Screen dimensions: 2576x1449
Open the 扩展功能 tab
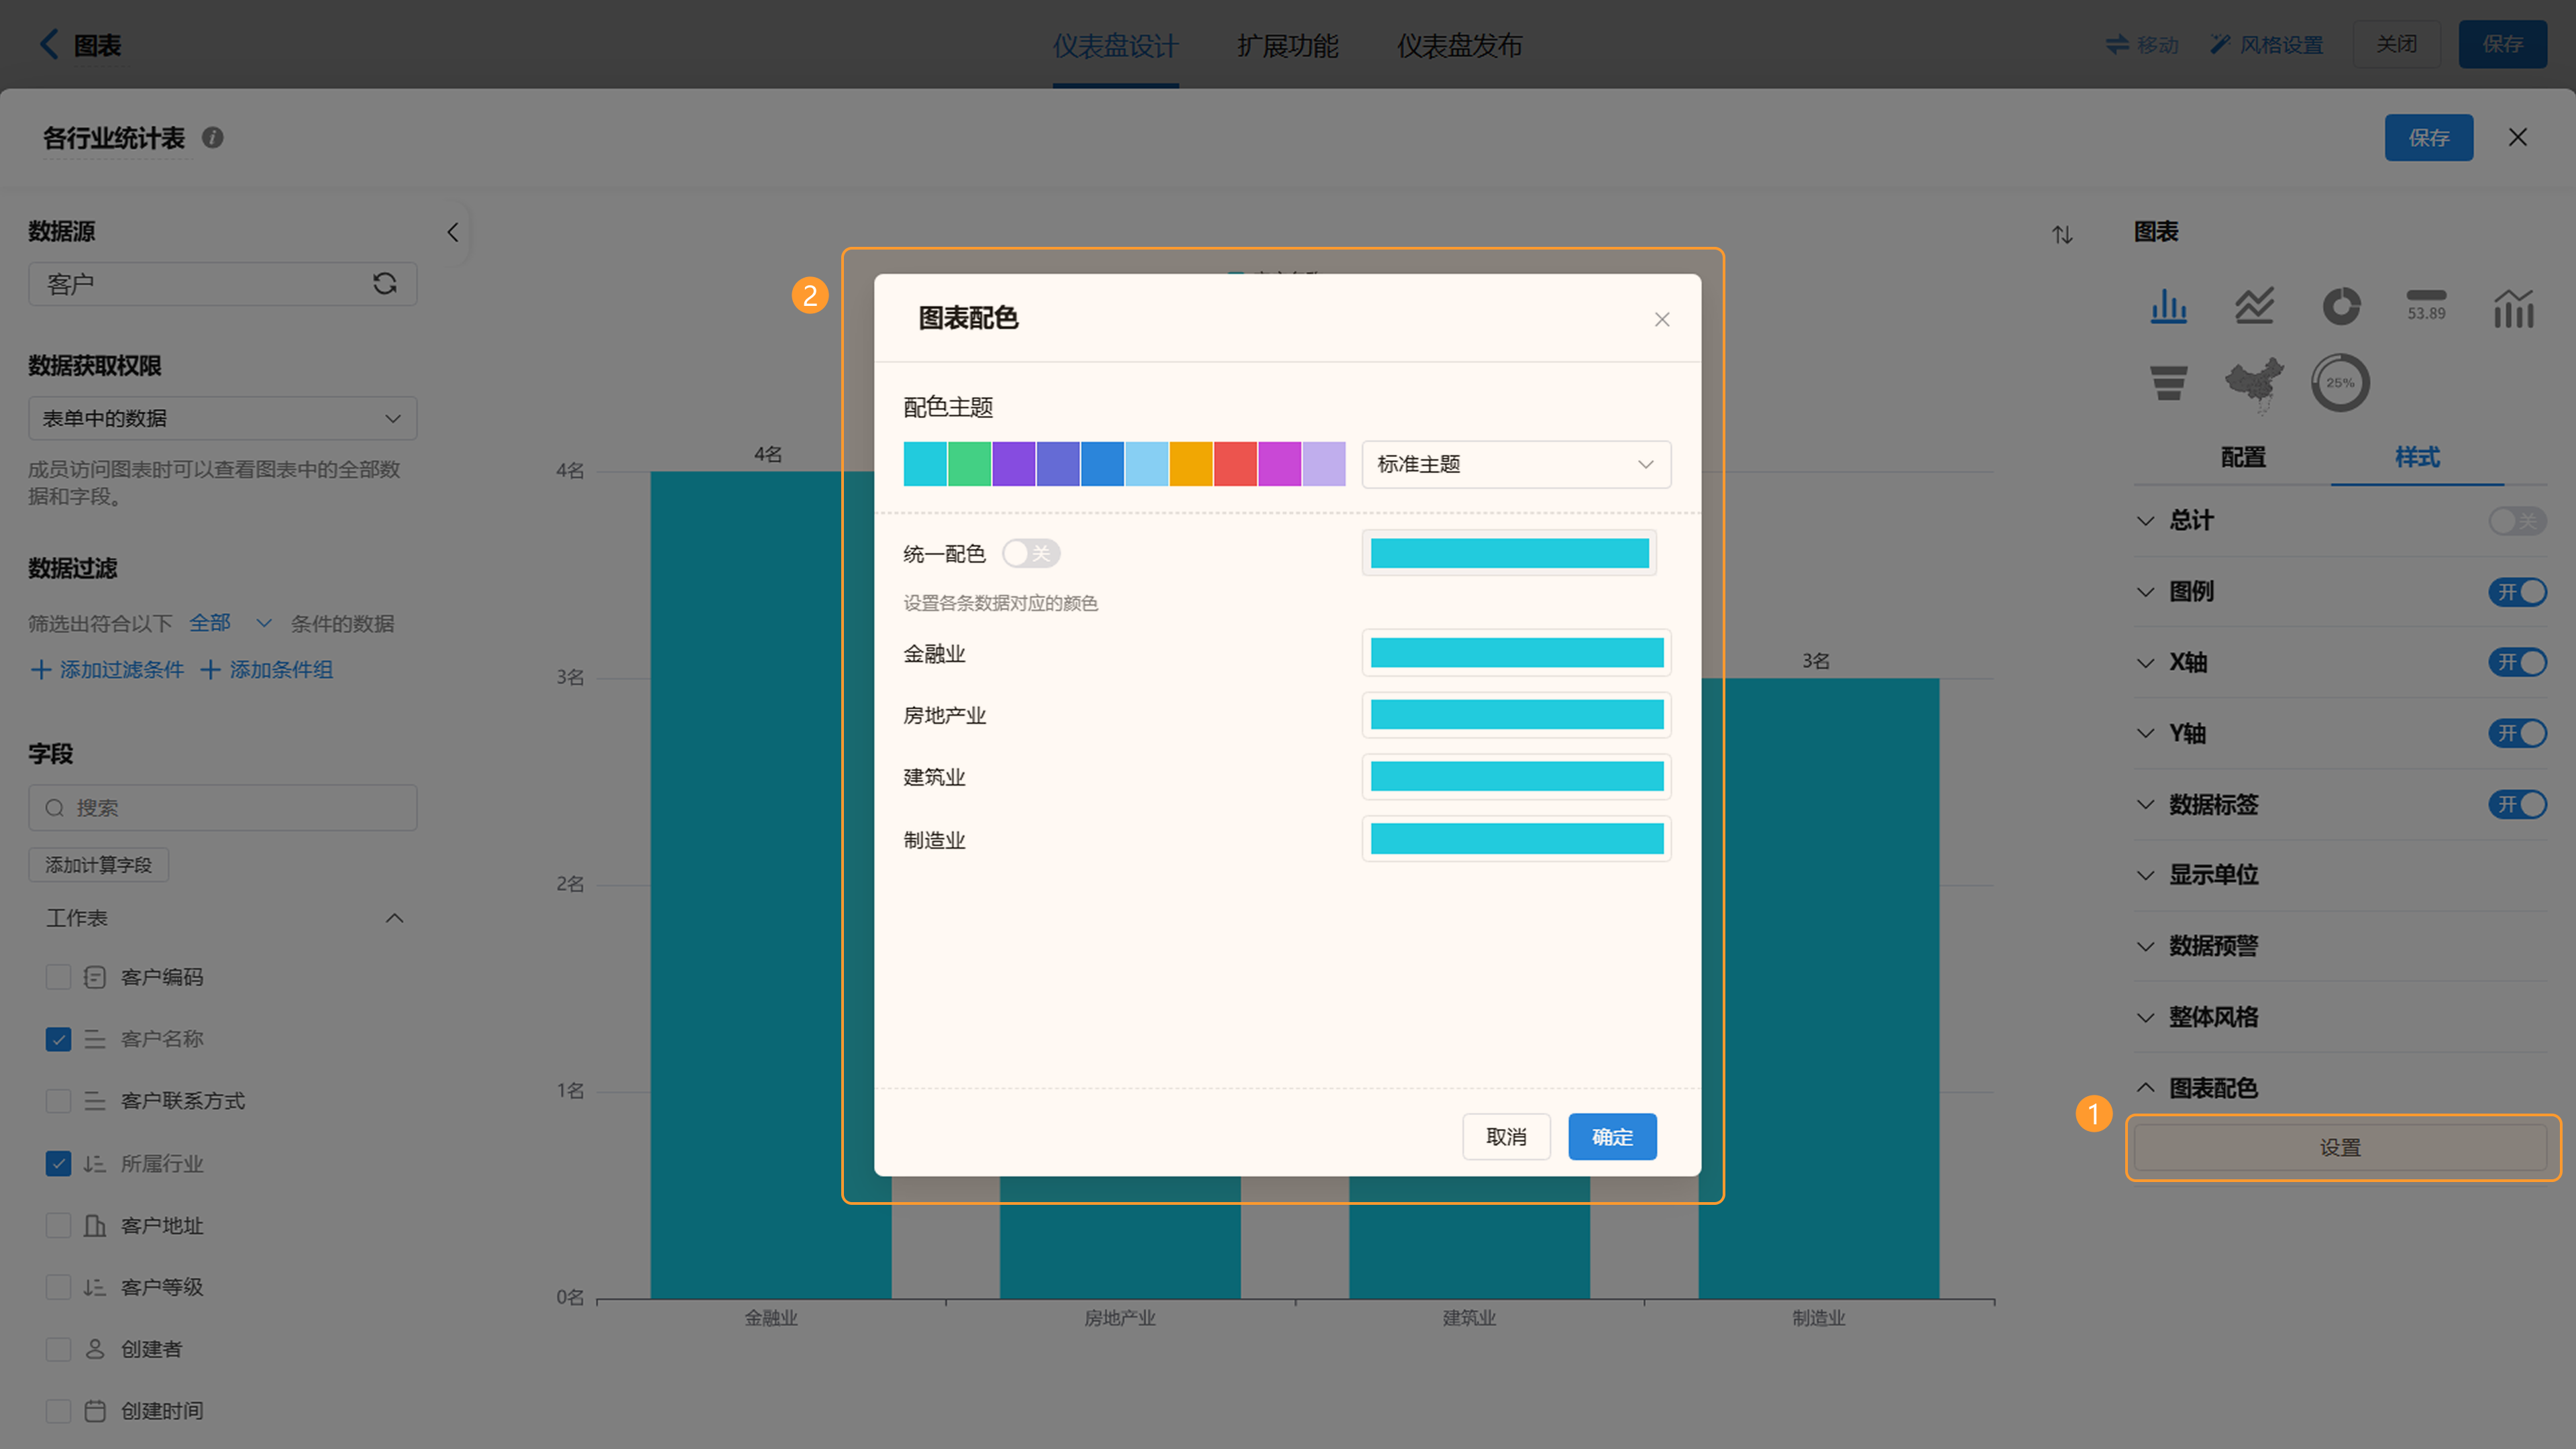point(1287,45)
